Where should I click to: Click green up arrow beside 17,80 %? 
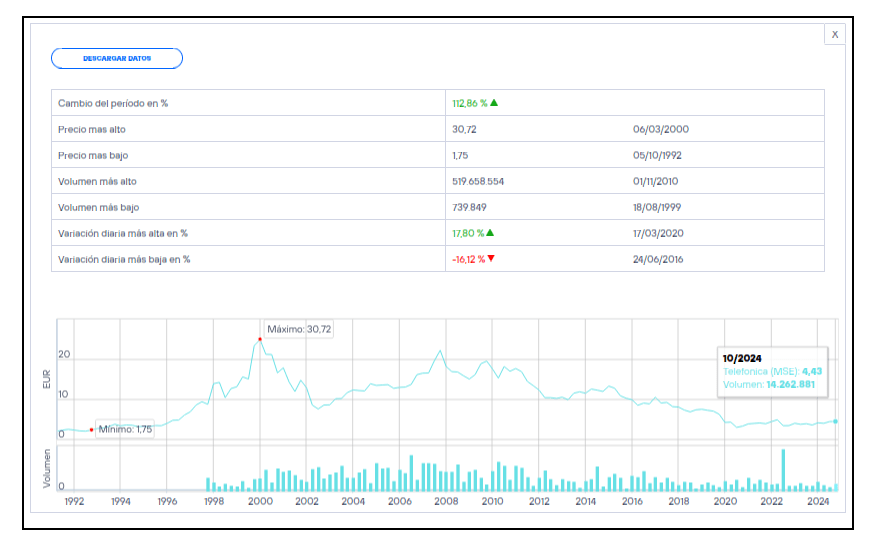click(490, 233)
